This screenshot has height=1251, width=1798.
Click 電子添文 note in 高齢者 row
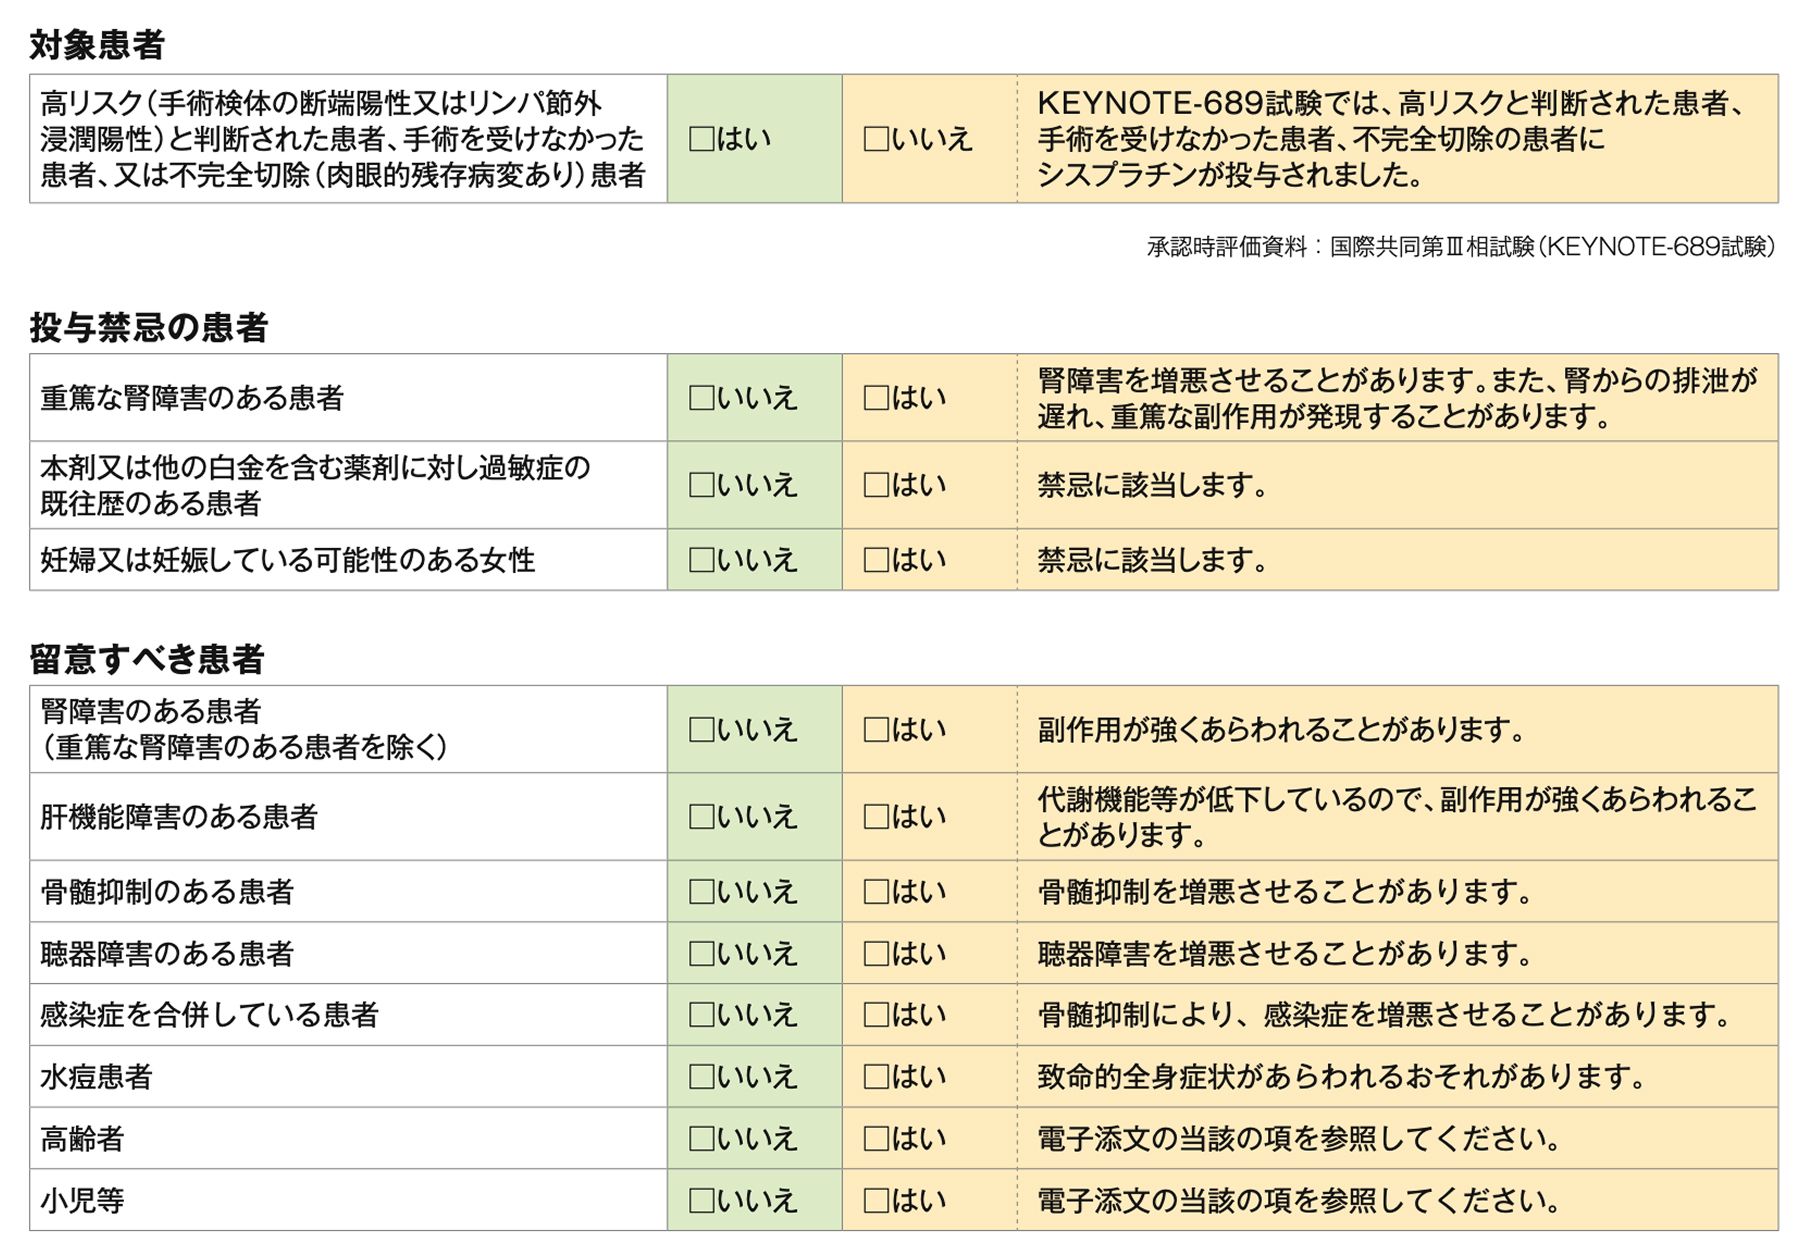1299,1139
